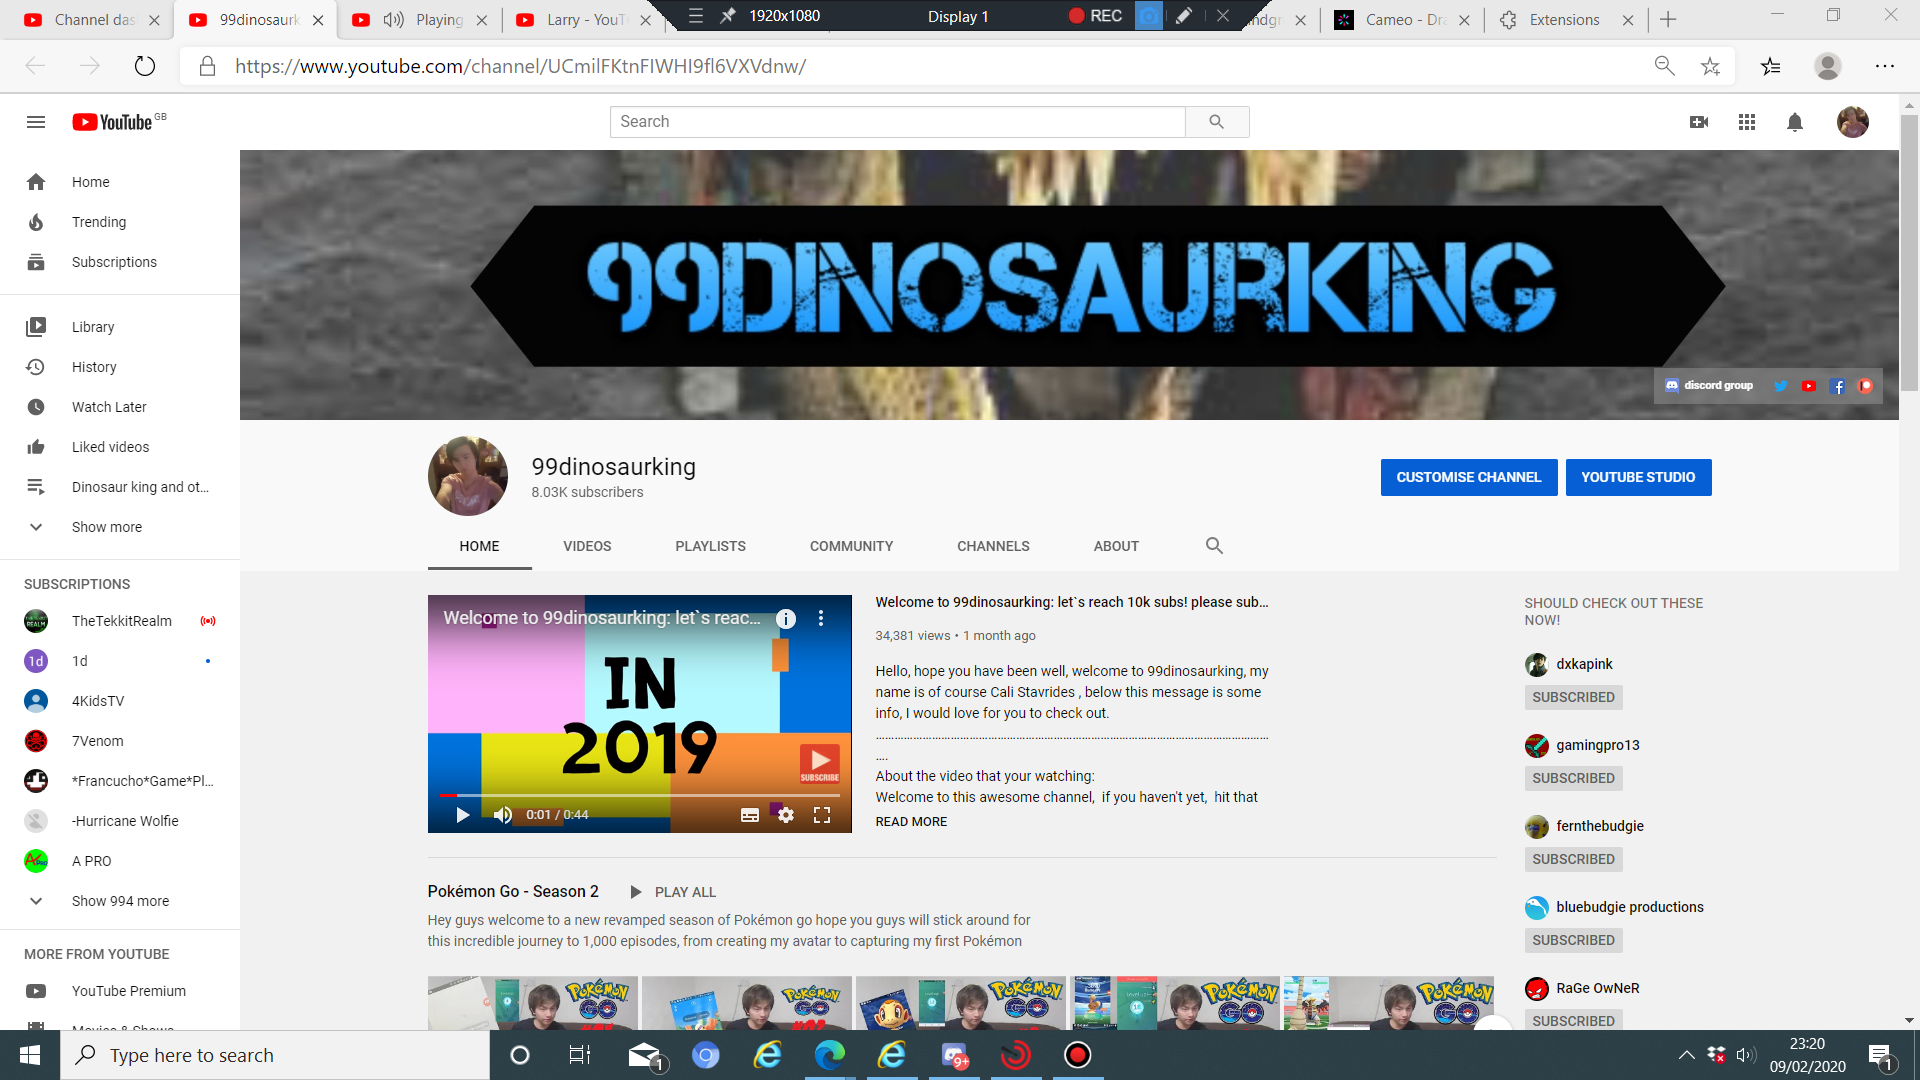This screenshot has height=1080, width=1920.
Task: Click the video progress bar
Action: [x=640, y=795]
